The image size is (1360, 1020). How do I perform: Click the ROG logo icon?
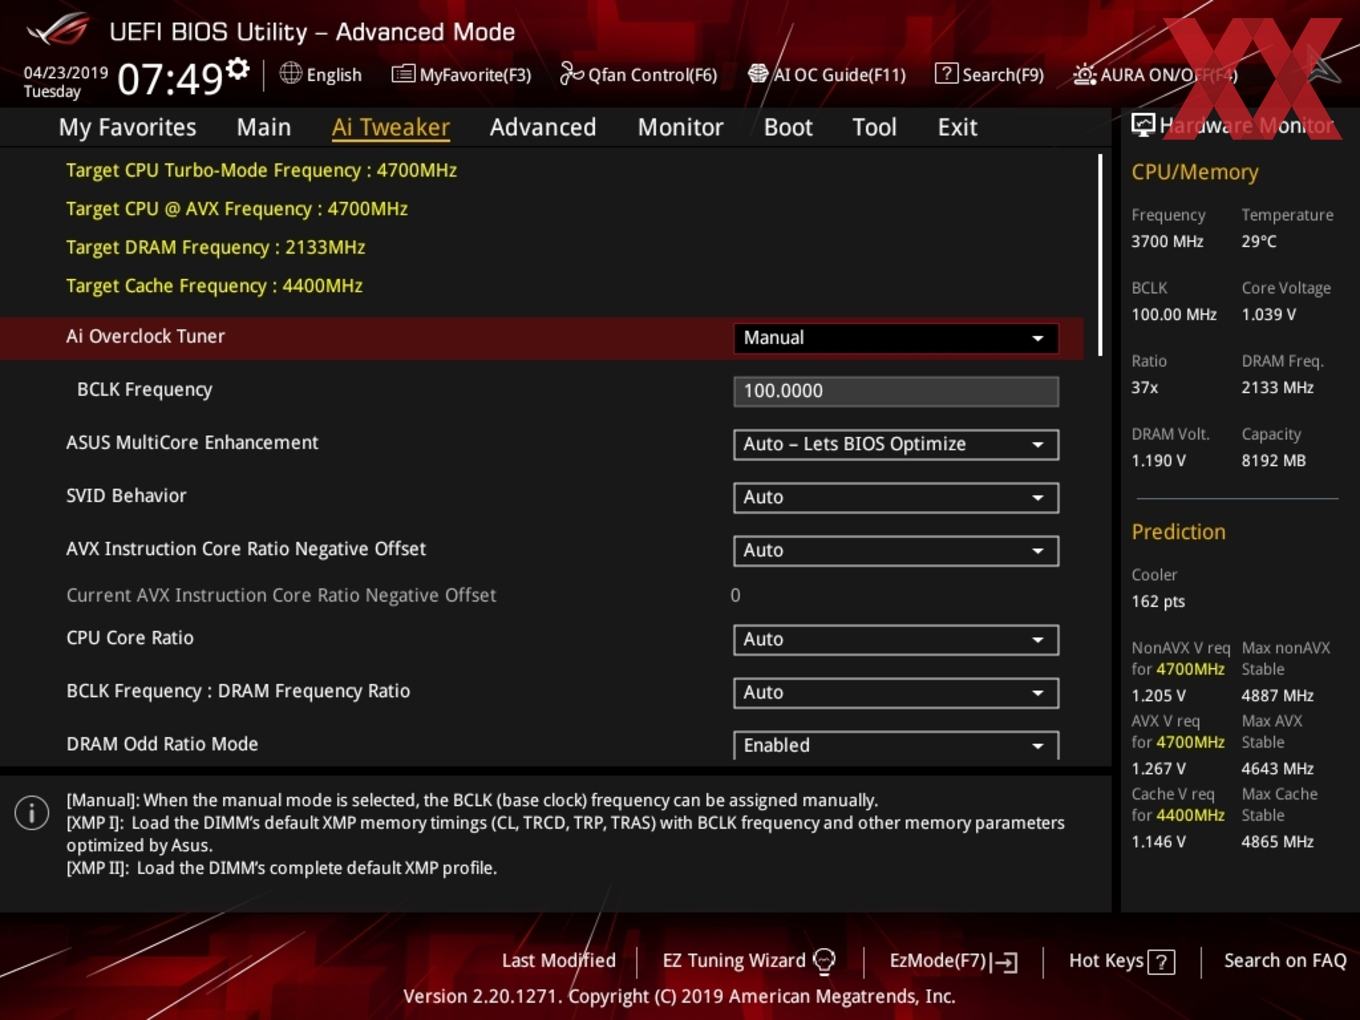point(58,30)
